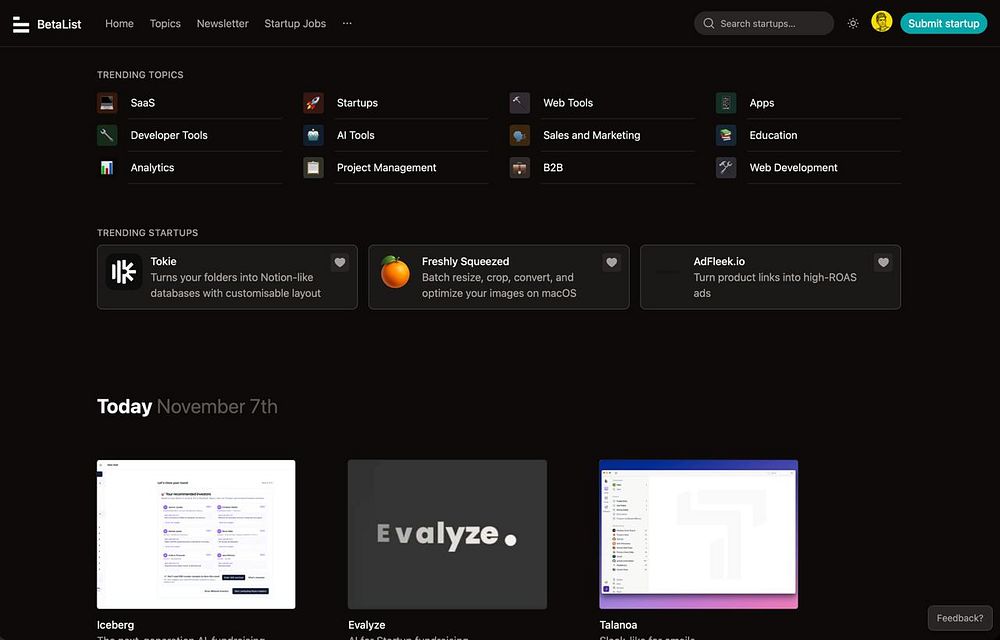Image resolution: width=1000 pixels, height=640 pixels.
Task: Open the Topics nav item
Action: (x=165, y=24)
